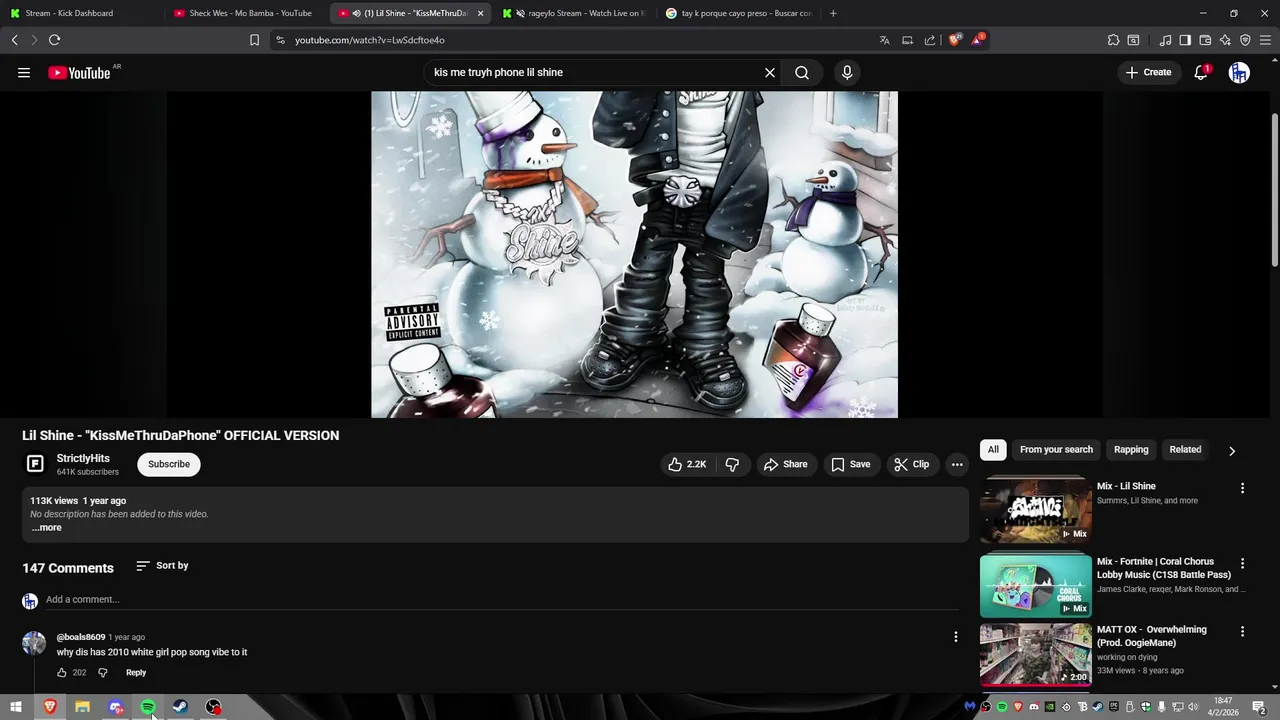This screenshot has height=720, width=1280.
Task: Click the Create button
Action: tap(1149, 72)
